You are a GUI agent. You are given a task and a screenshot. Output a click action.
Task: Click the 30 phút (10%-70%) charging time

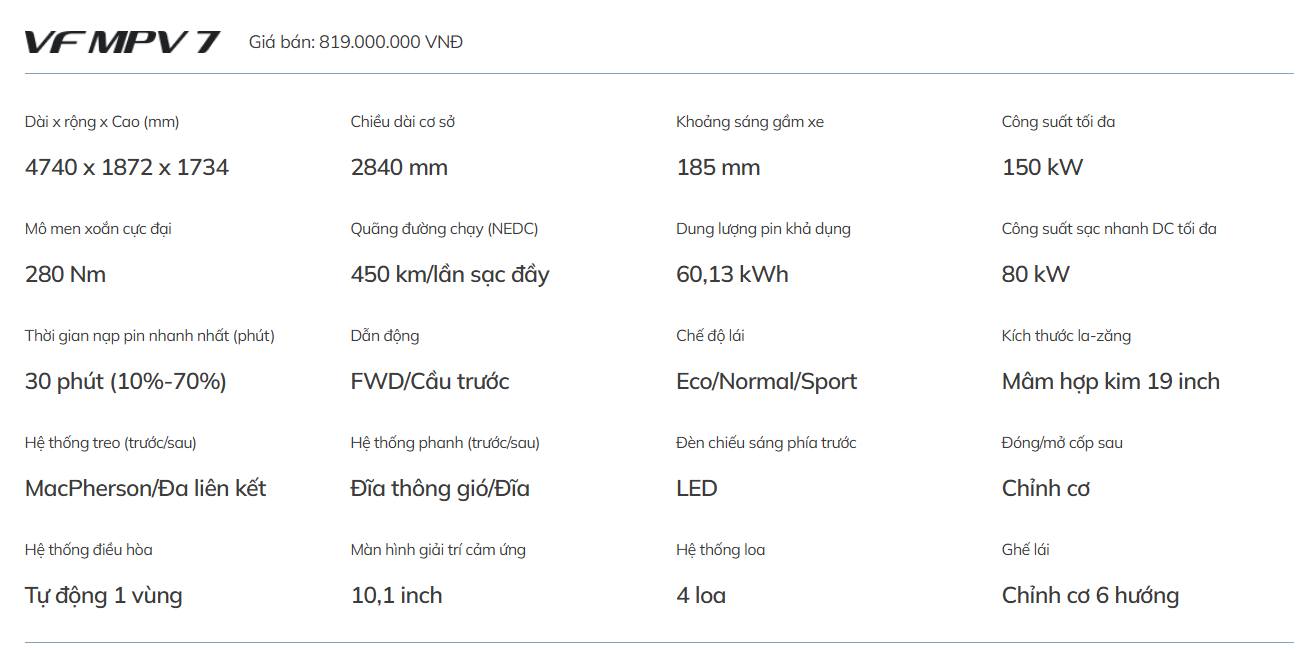tap(126, 381)
